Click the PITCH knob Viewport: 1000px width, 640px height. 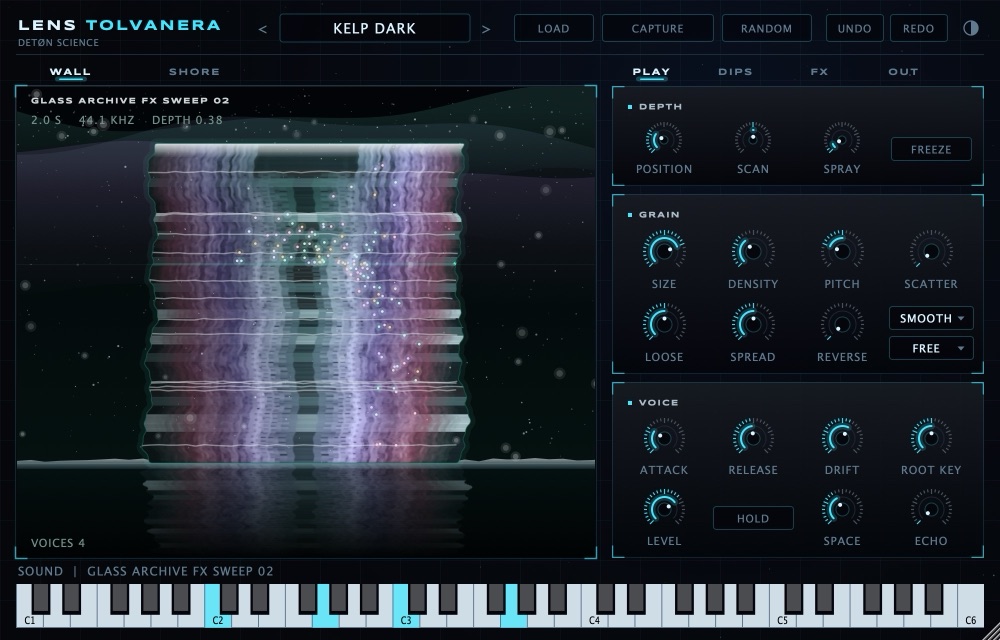[x=842, y=251]
